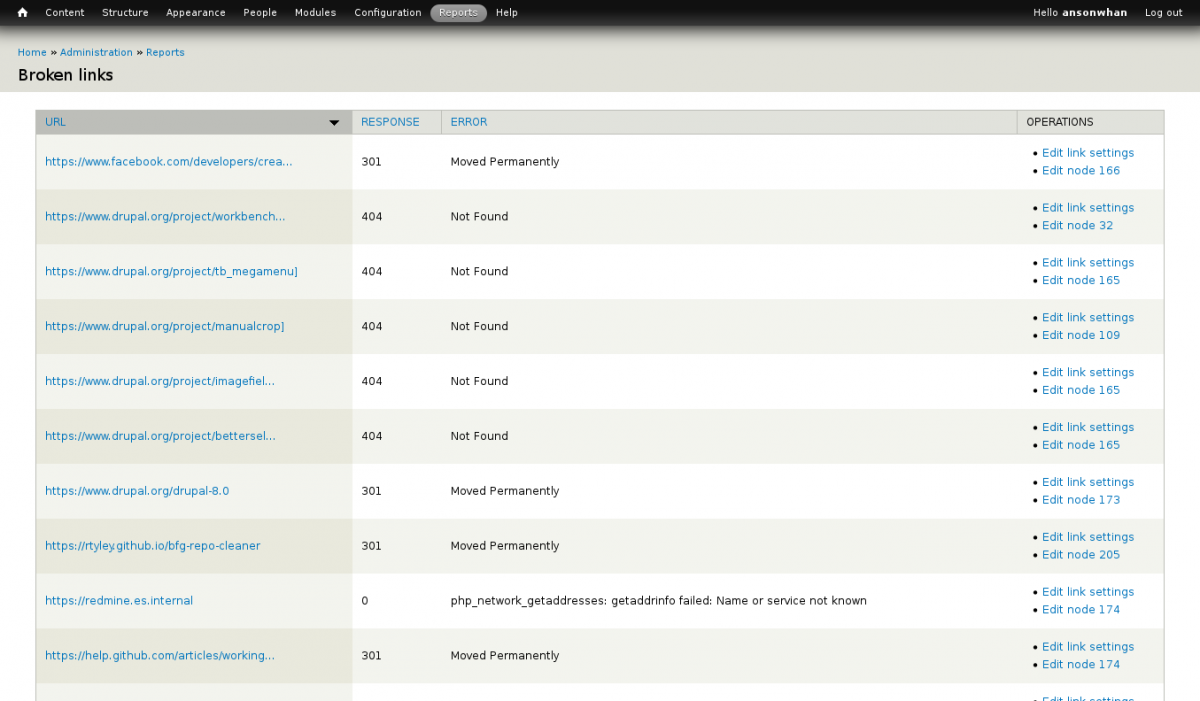
Task: Open the bettersel... project link
Action: point(160,437)
